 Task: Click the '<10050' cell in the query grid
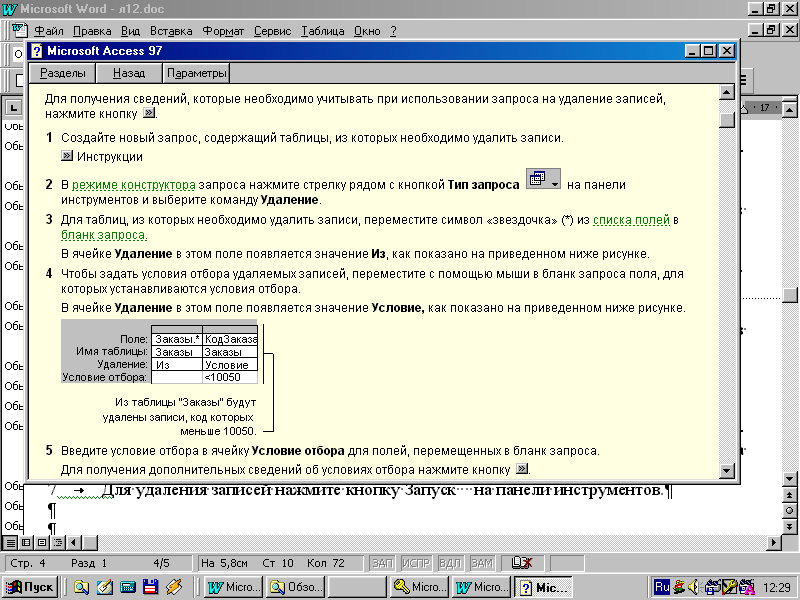(230, 378)
